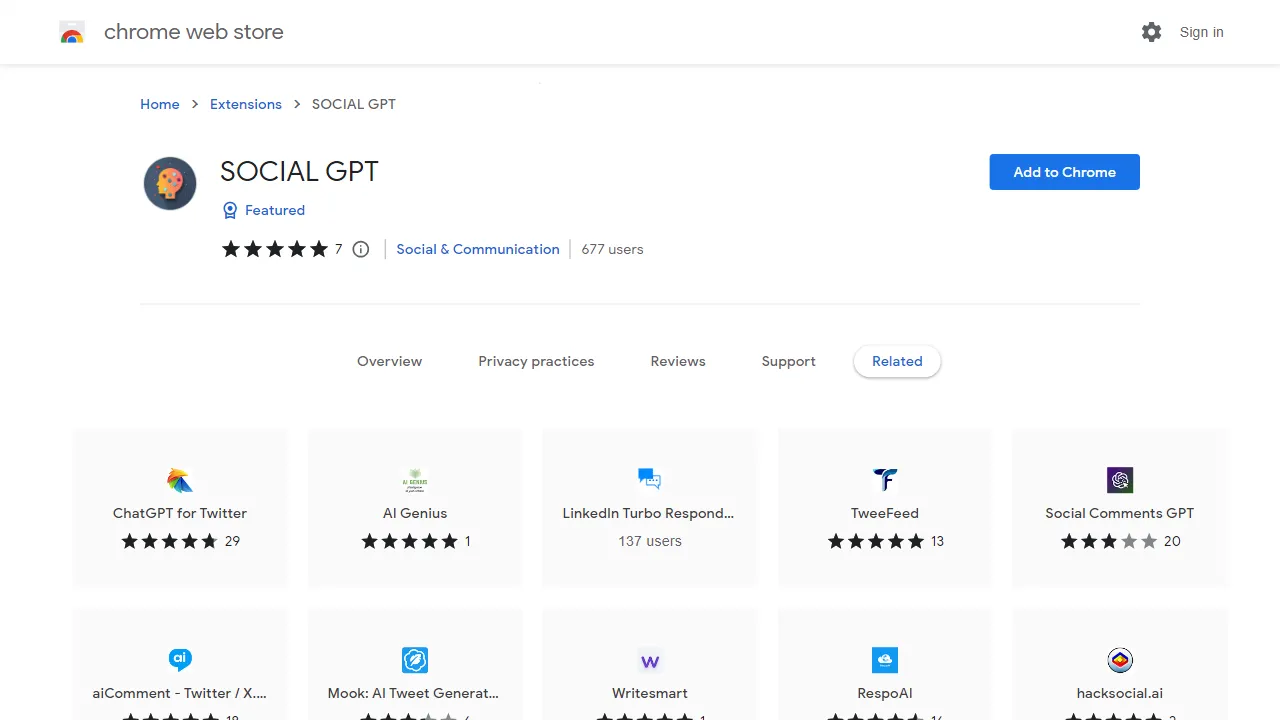Click the AI Genius extension icon
The height and width of the screenshot is (720, 1280).
tap(415, 480)
